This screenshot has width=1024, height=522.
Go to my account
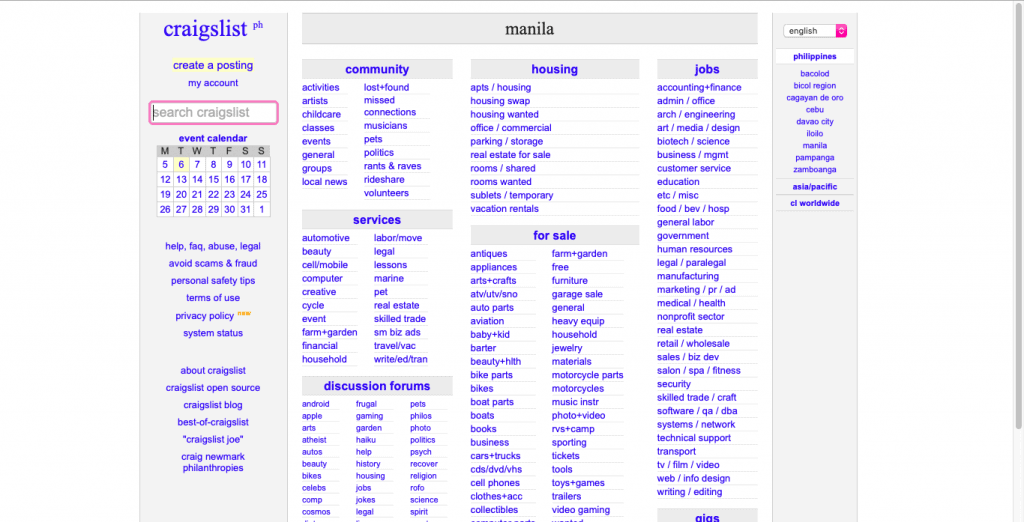213,83
